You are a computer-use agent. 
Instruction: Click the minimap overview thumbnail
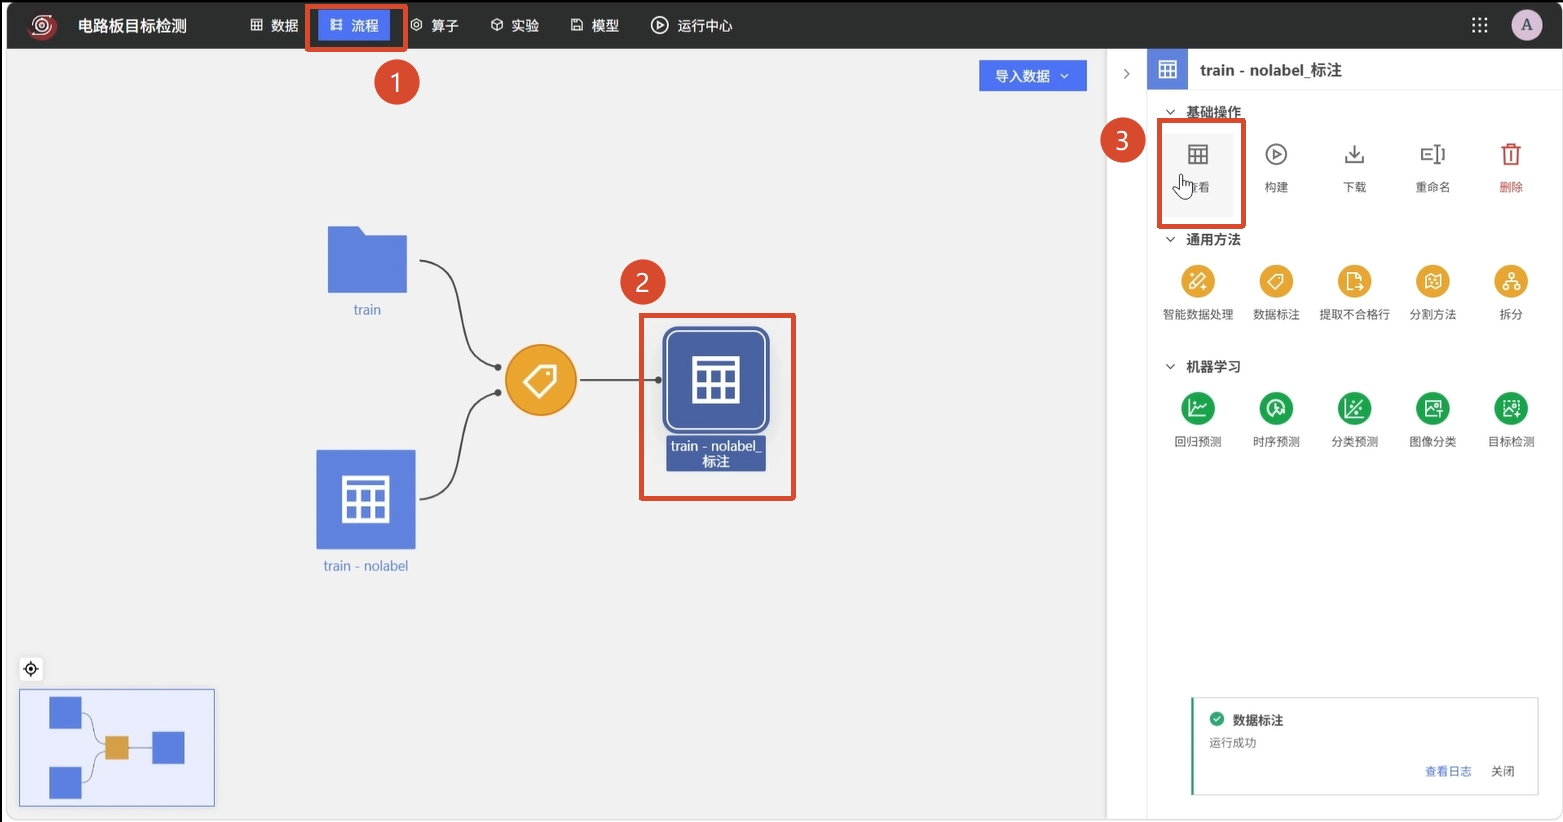tap(117, 747)
